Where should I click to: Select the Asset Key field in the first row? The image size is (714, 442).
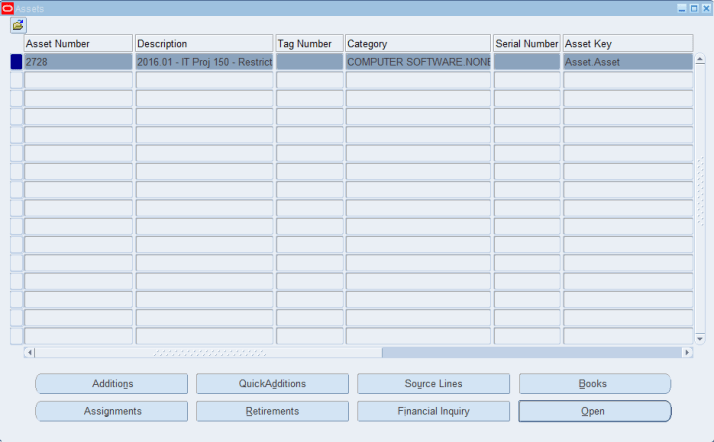coord(627,62)
